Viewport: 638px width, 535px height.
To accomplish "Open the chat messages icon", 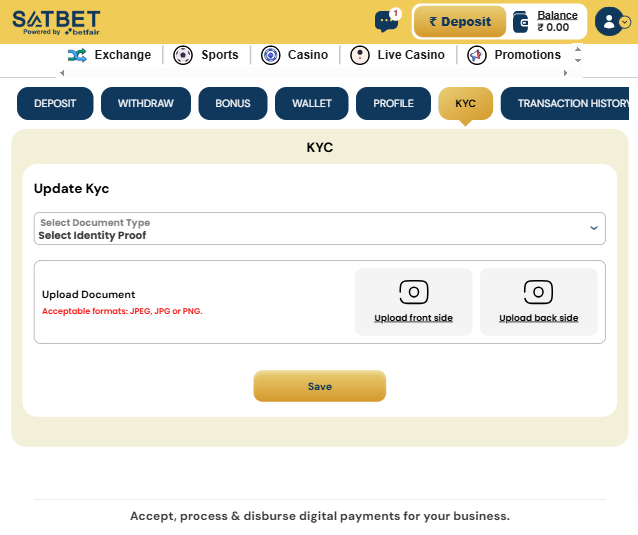I will [386, 22].
